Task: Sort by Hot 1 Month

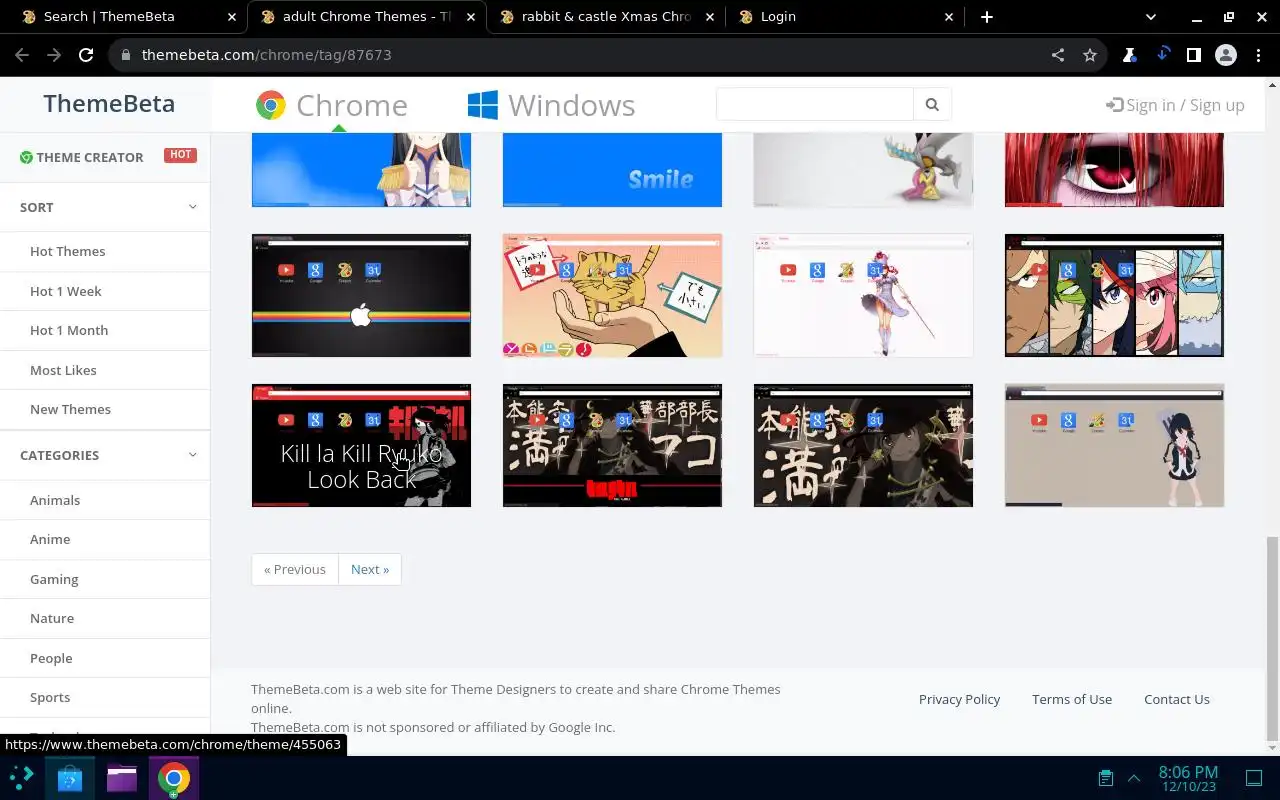Action: (x=69, y=330)
